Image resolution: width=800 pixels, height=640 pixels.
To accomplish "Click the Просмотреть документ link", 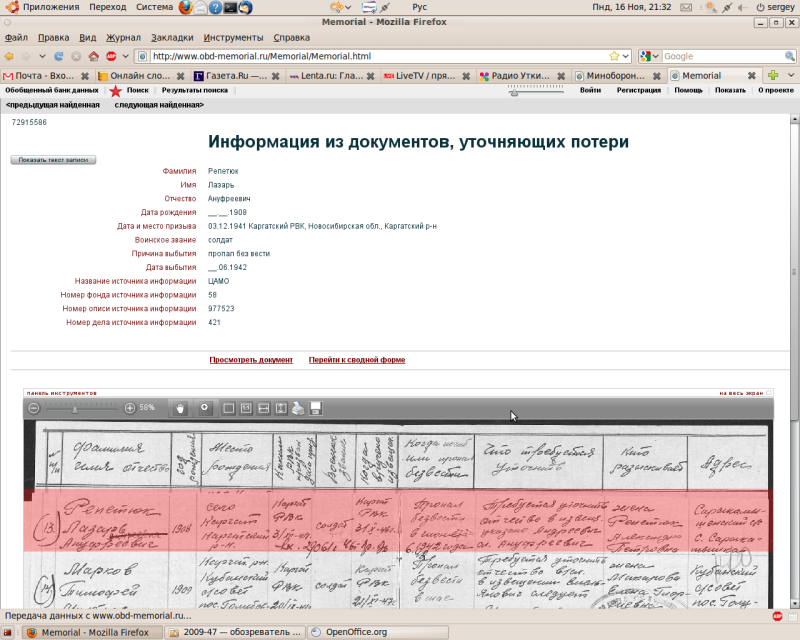I will click(251, 360).
